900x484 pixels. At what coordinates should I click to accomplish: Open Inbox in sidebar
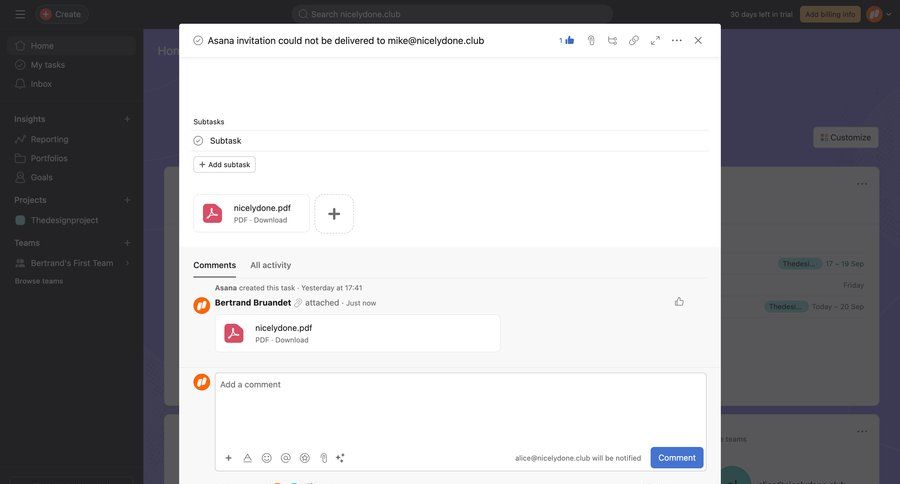click(x=71, y=84)
